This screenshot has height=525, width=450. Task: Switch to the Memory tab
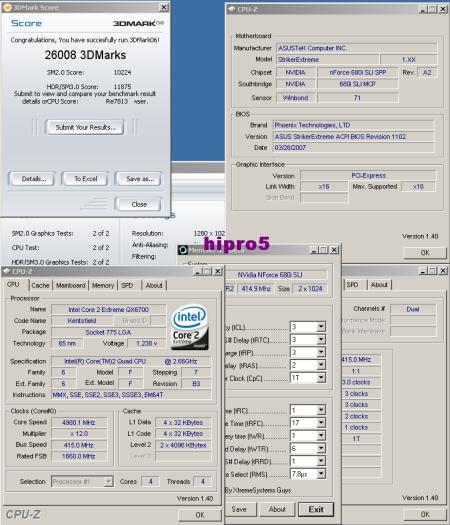(103, 286)
